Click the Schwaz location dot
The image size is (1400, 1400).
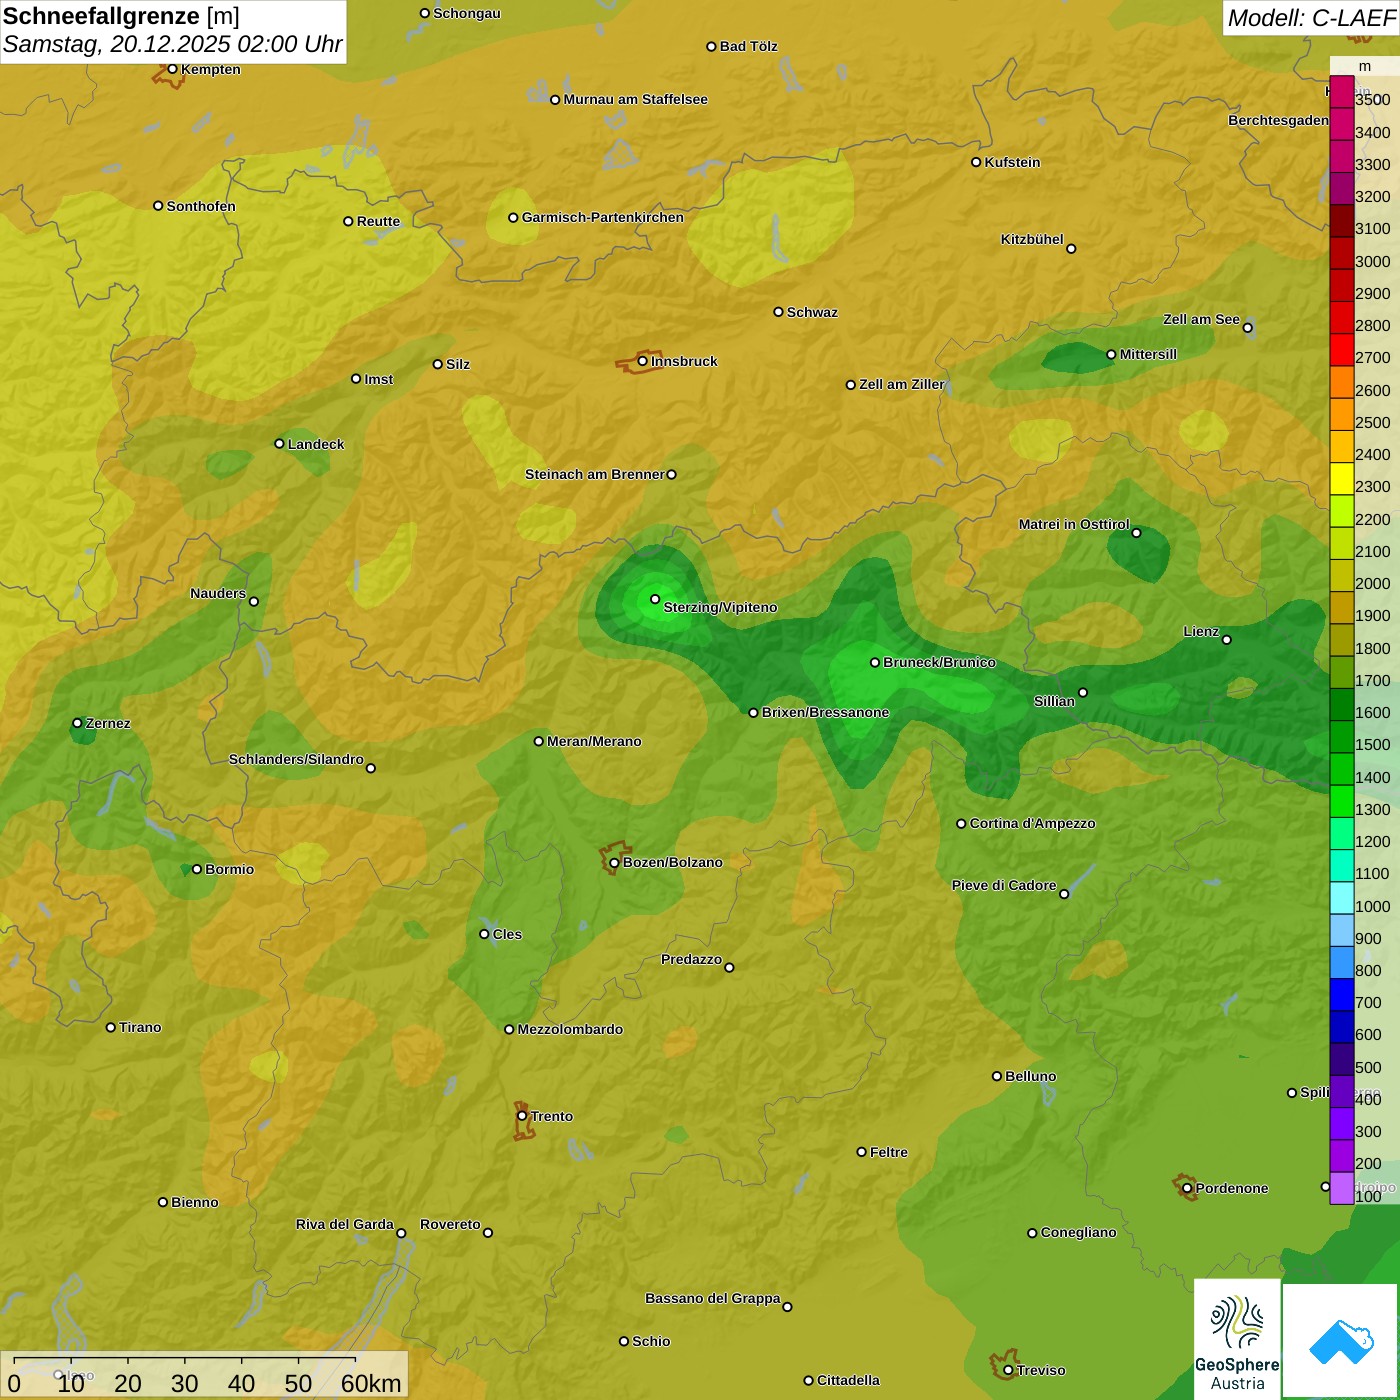[x=778, y=312]
